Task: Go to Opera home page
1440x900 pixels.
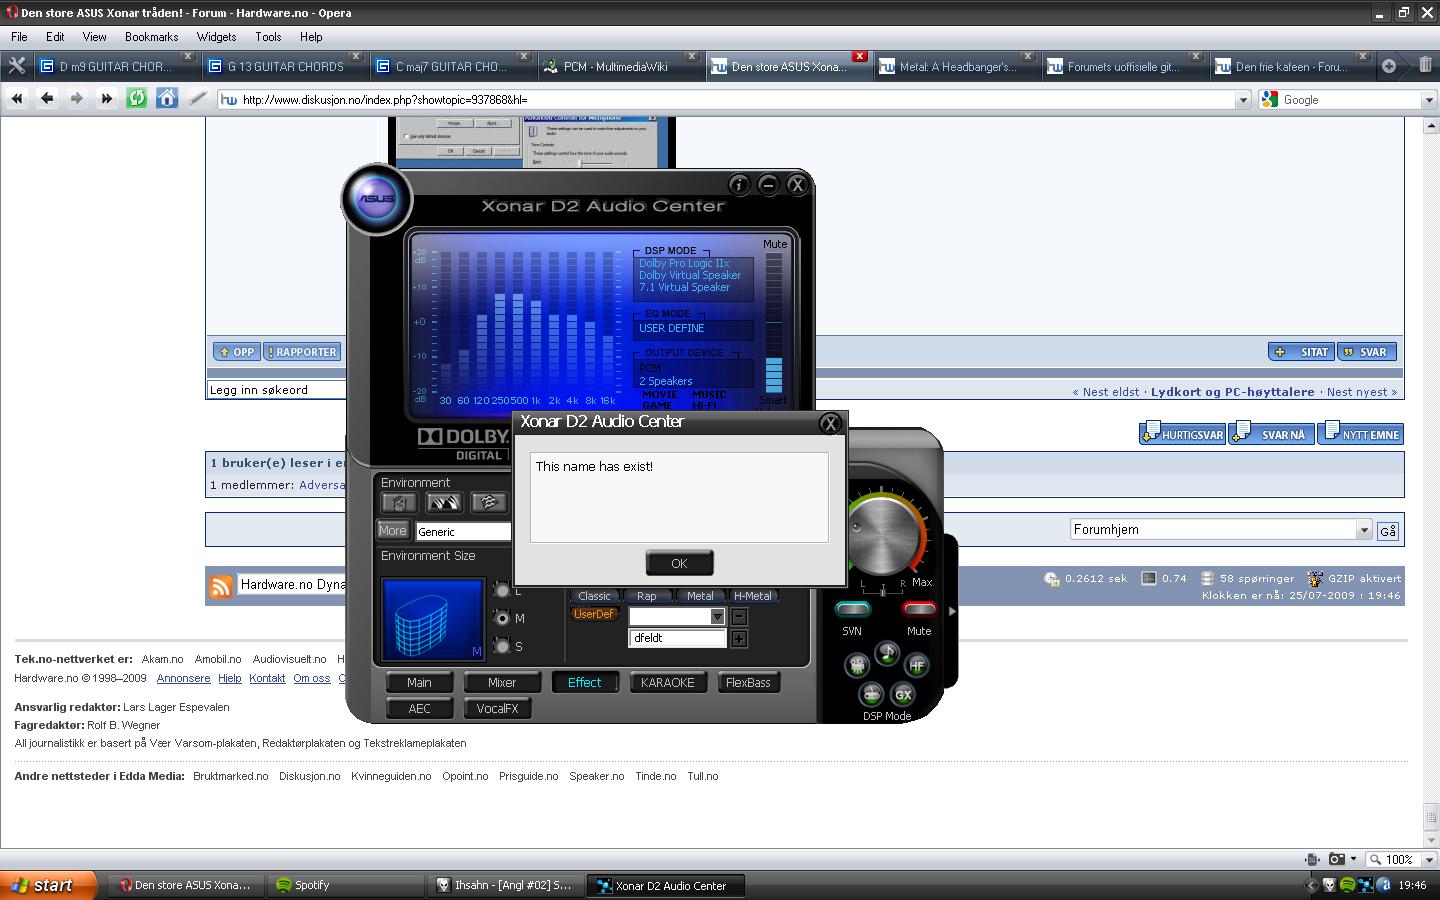Action: pyautogui.click(x=167, y=98)
